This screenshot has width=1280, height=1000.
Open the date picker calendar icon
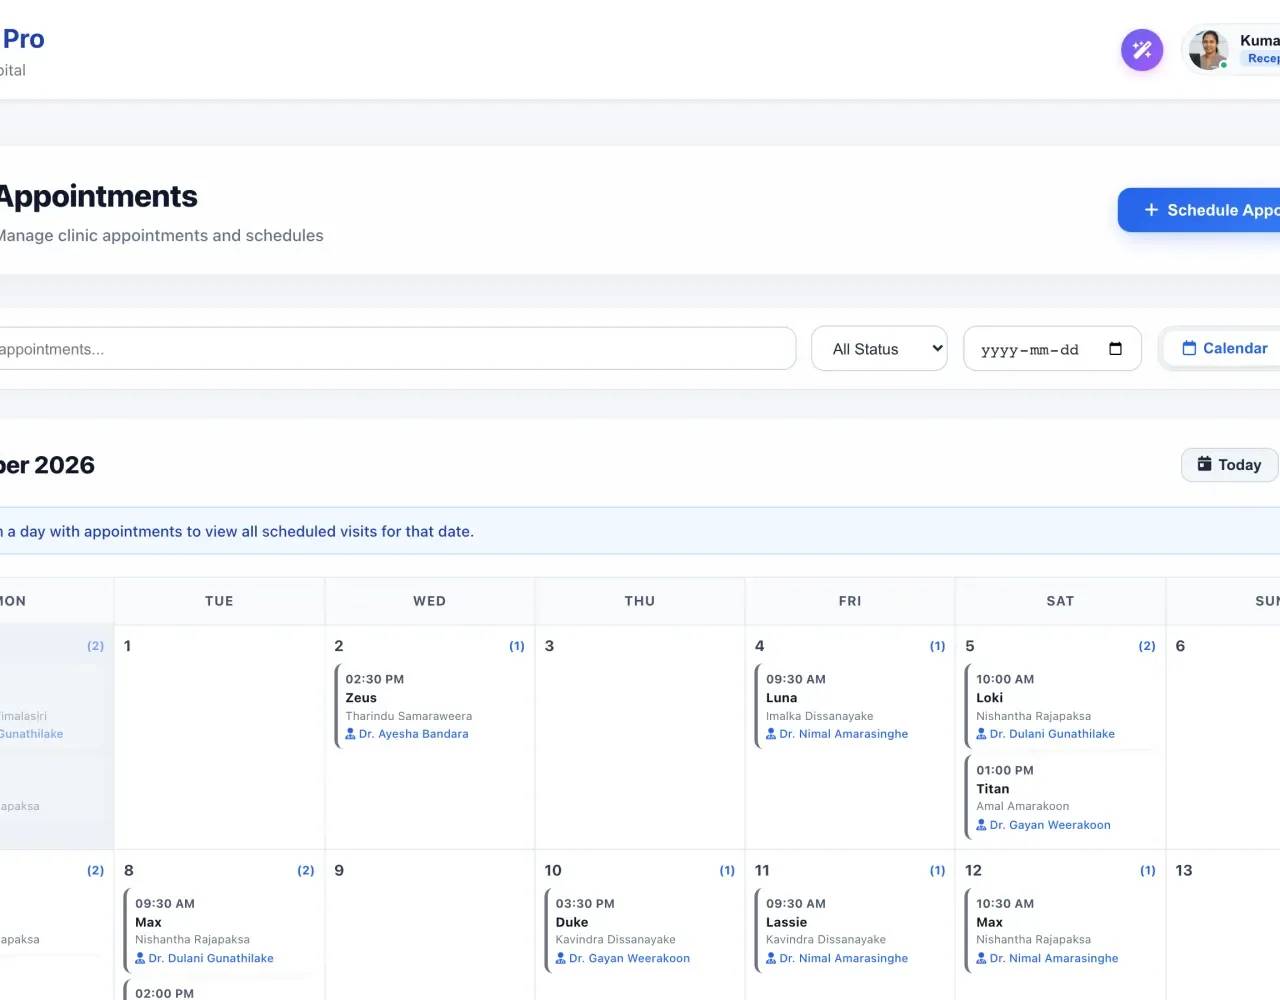coord(1116,349)
